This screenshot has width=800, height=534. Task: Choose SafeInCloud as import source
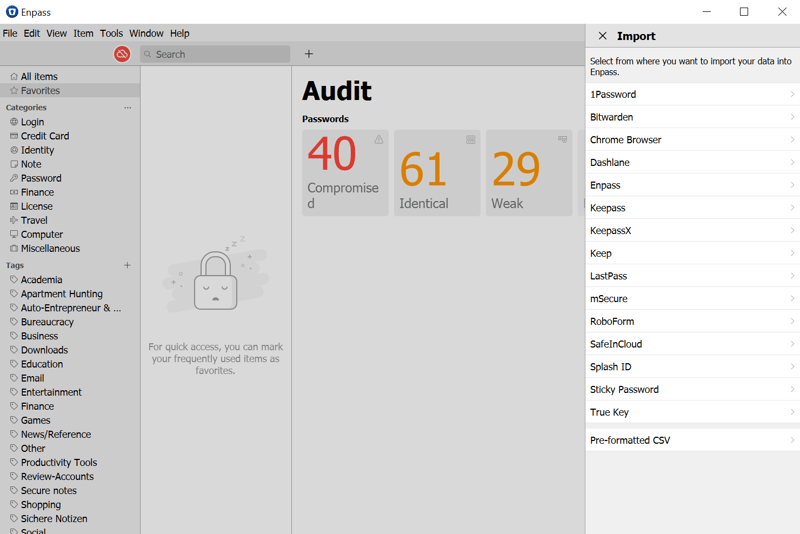(693, 344)
